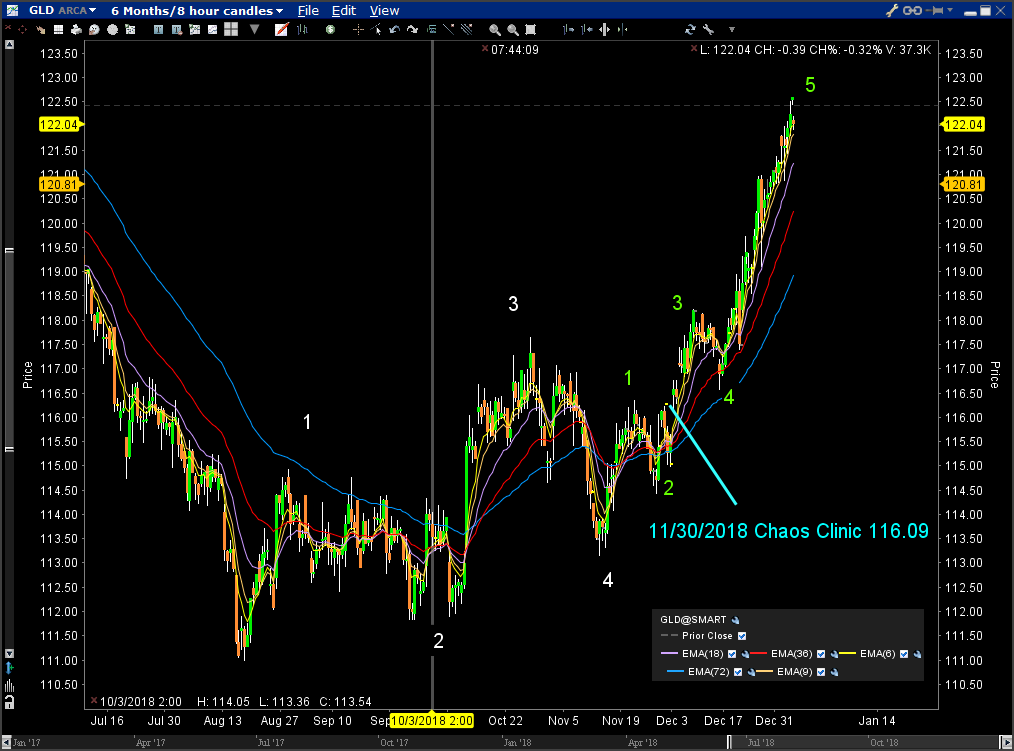Click the white table grid icon

click(x=58, y=30)
